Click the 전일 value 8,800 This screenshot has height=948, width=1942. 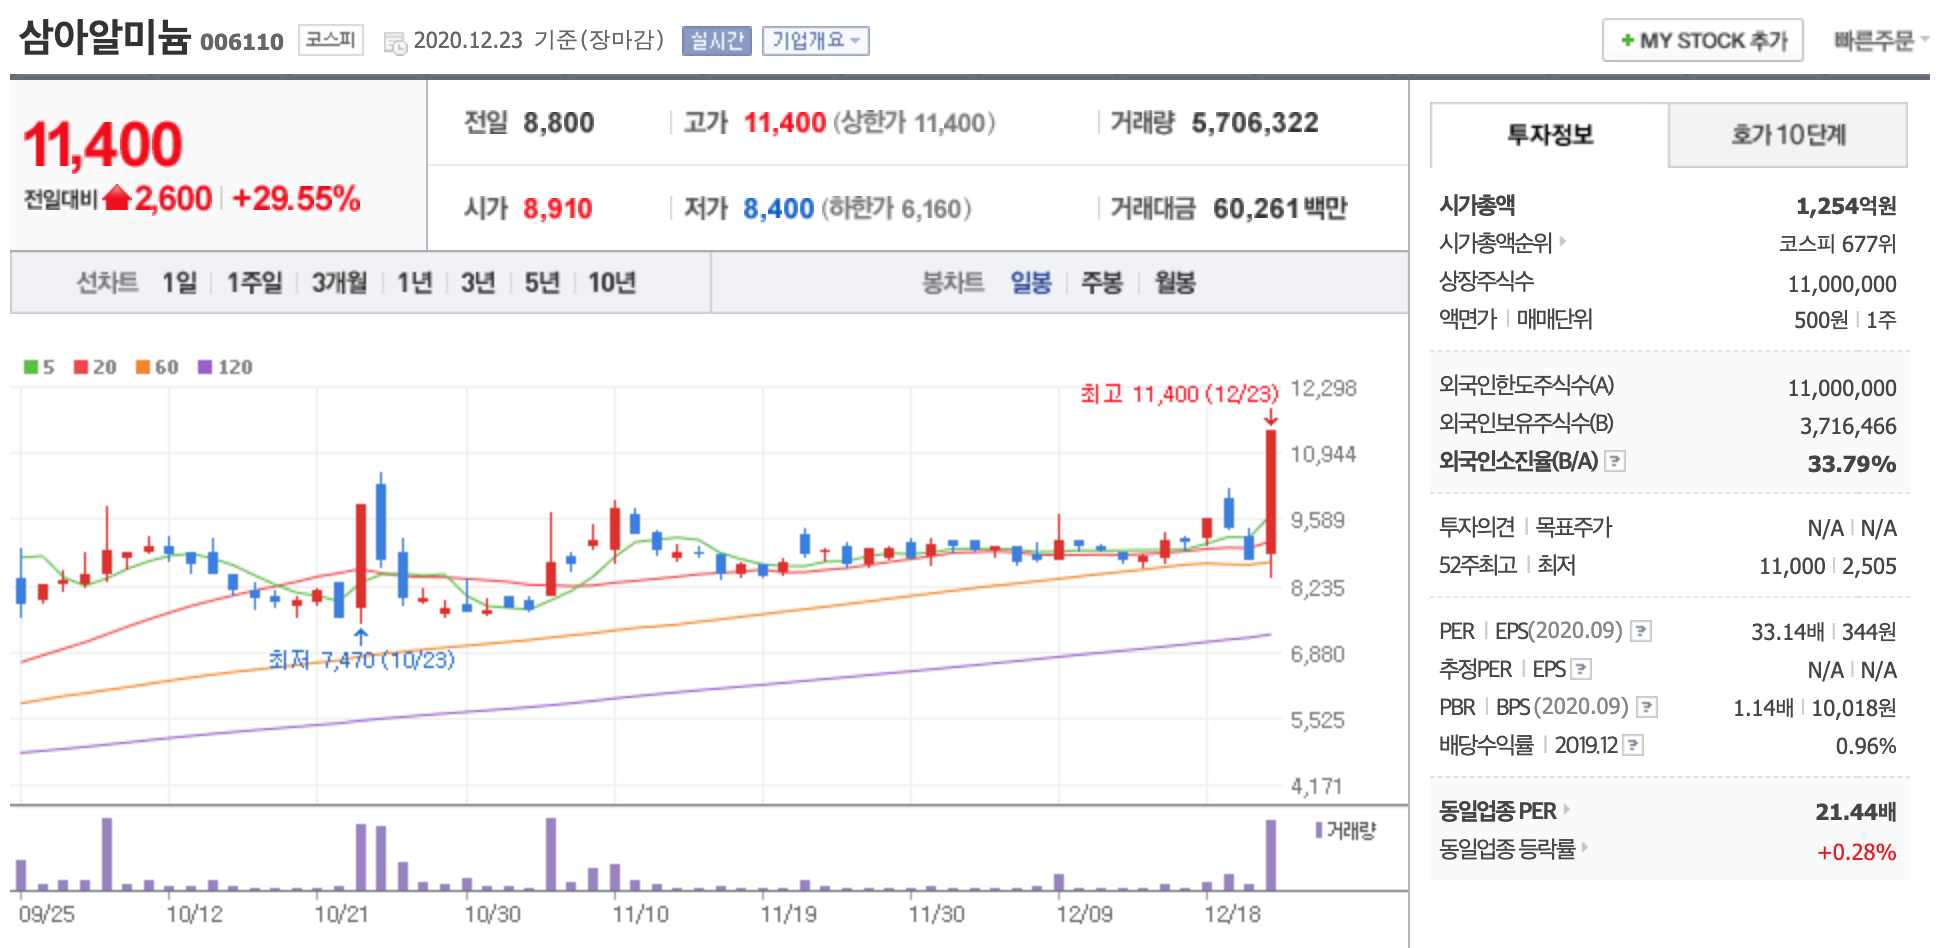point(559,123)
